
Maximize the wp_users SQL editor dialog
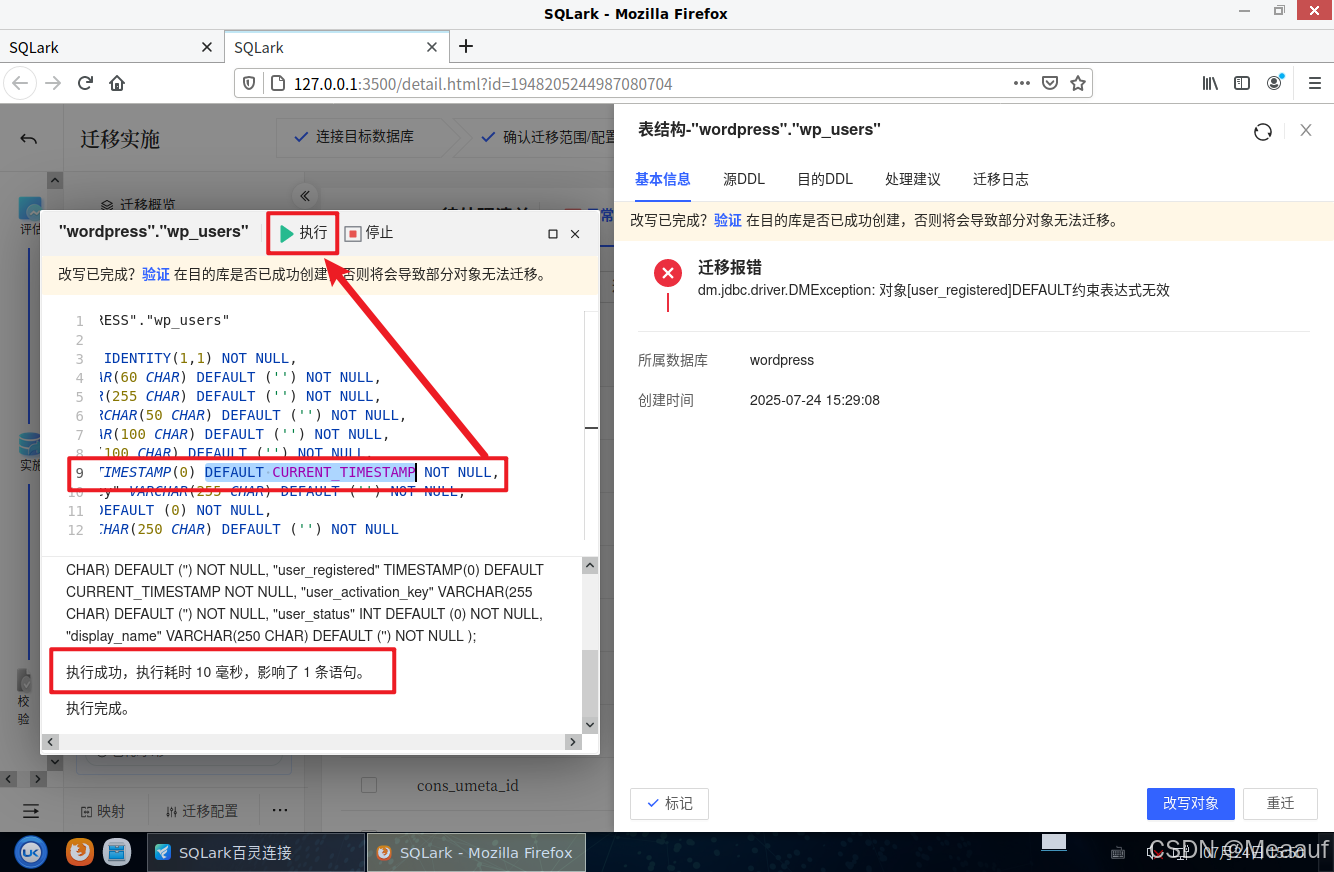[553, 233]
